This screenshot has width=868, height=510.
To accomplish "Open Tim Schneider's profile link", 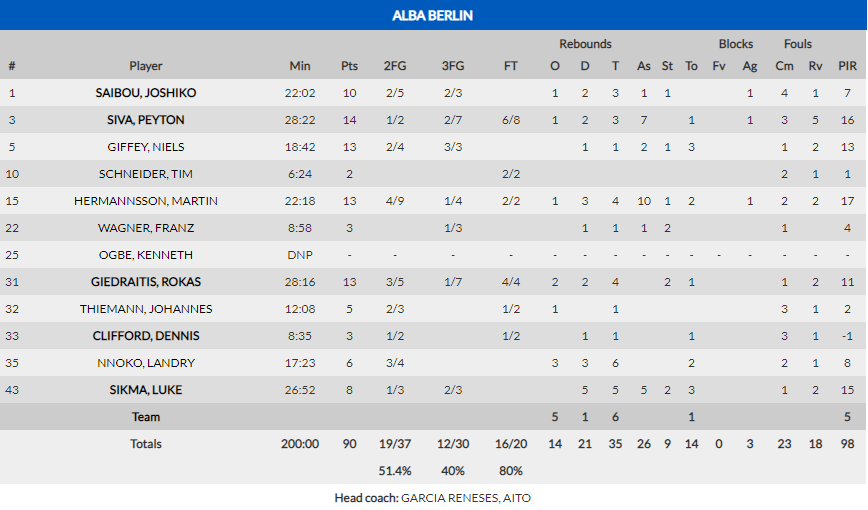I will coord(146,174).
